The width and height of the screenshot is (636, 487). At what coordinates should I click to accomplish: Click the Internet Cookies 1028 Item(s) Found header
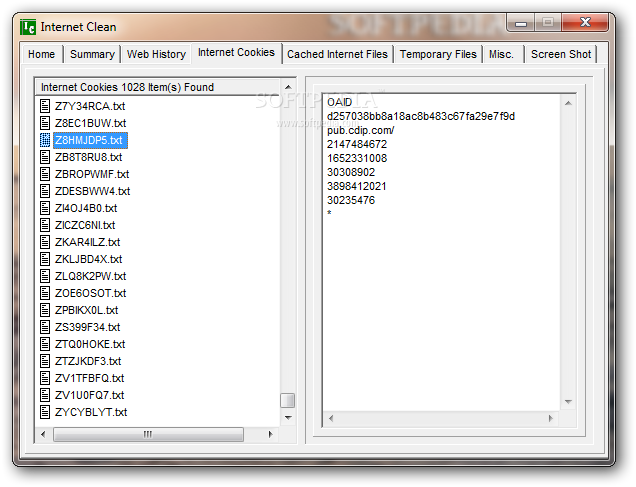[x=158, y=87]
